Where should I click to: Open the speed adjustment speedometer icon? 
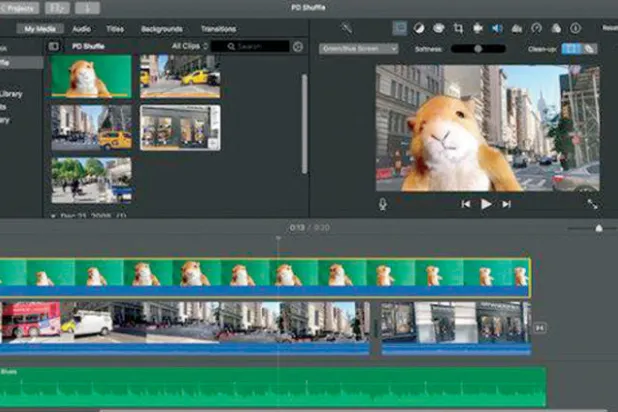[536, 28]
